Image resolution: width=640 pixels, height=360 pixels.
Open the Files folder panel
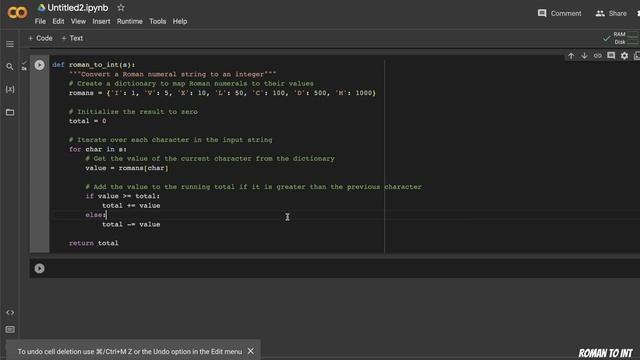(10, 112)
